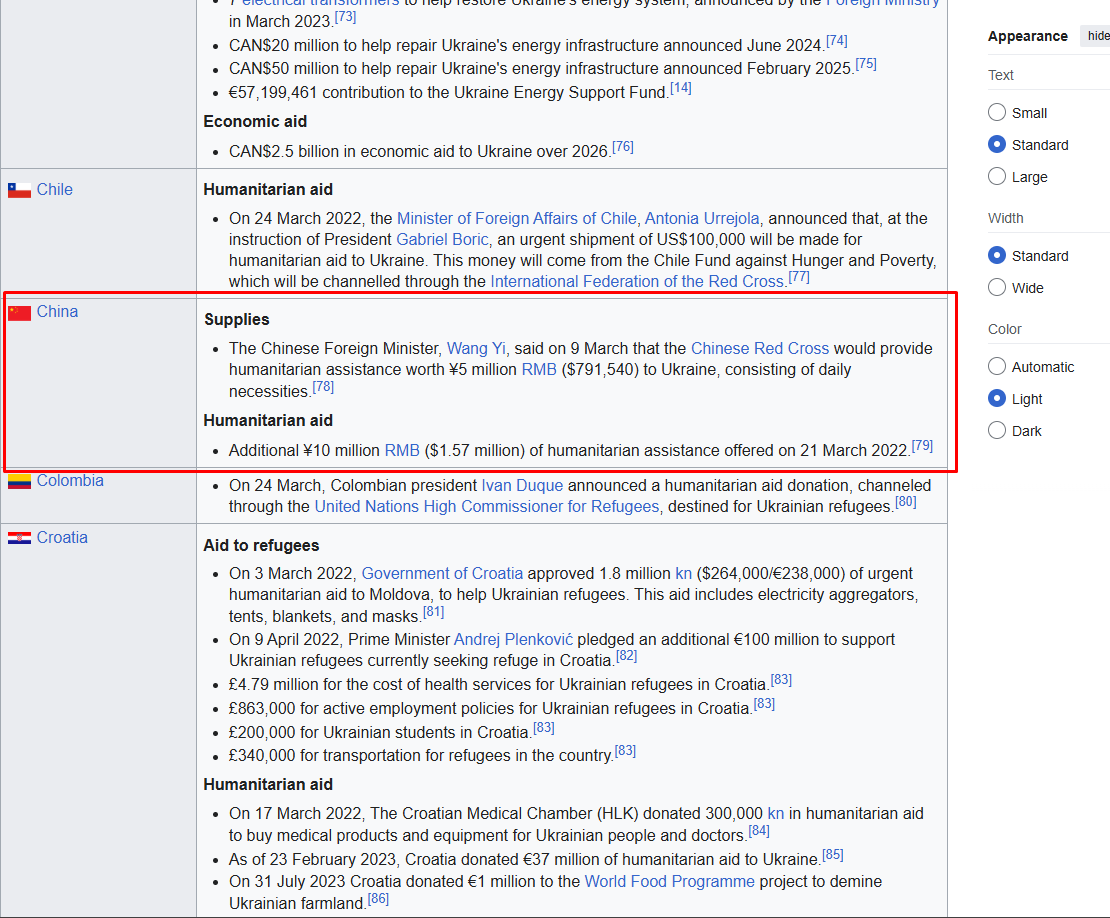Open Chinese Red Cross link
Image resolution: width=1110 pixels, height=918 pixels.
[x=760, y=348]
